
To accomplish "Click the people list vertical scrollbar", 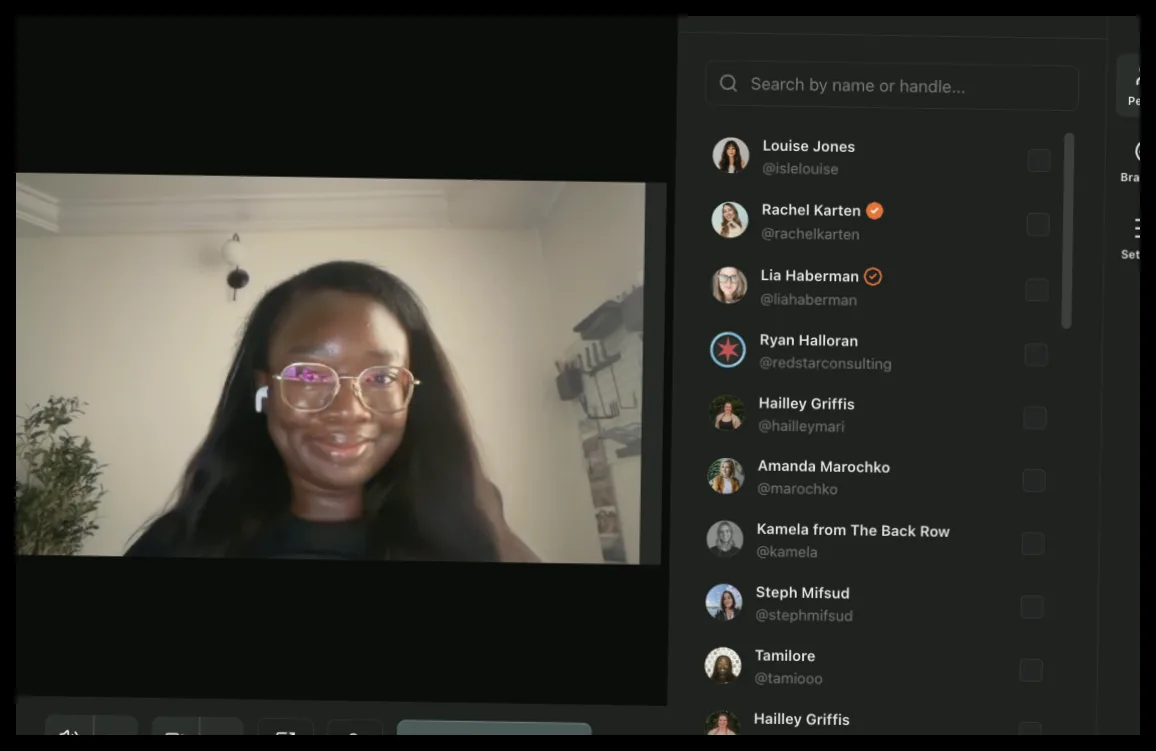I will [1068, 230].
